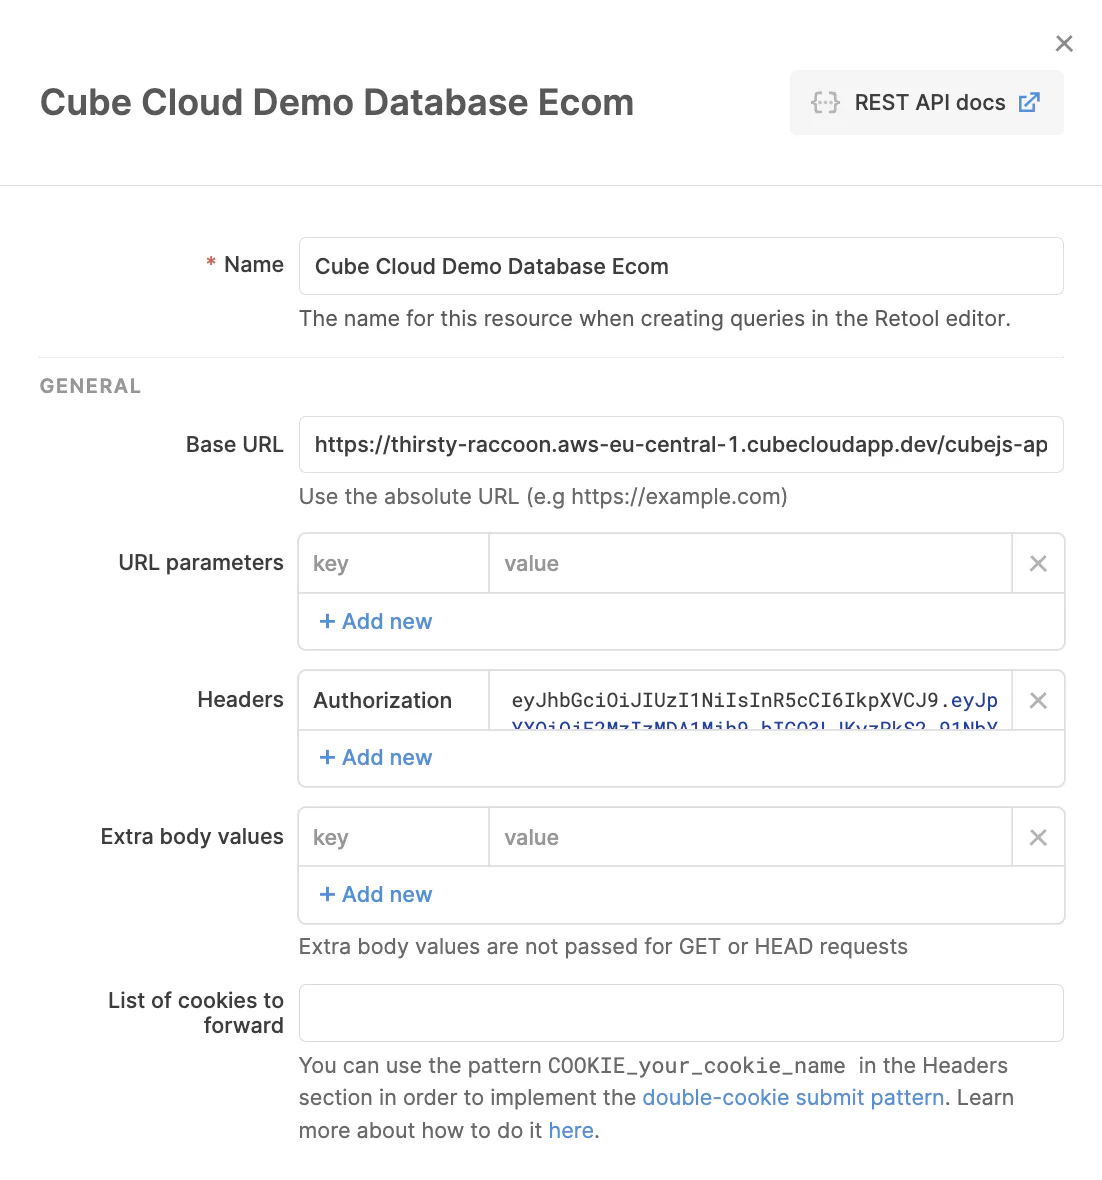Edit the Authorization token value
Image resolution: width=1102 pixels, height=1180 pixels.
coord(750,701)
